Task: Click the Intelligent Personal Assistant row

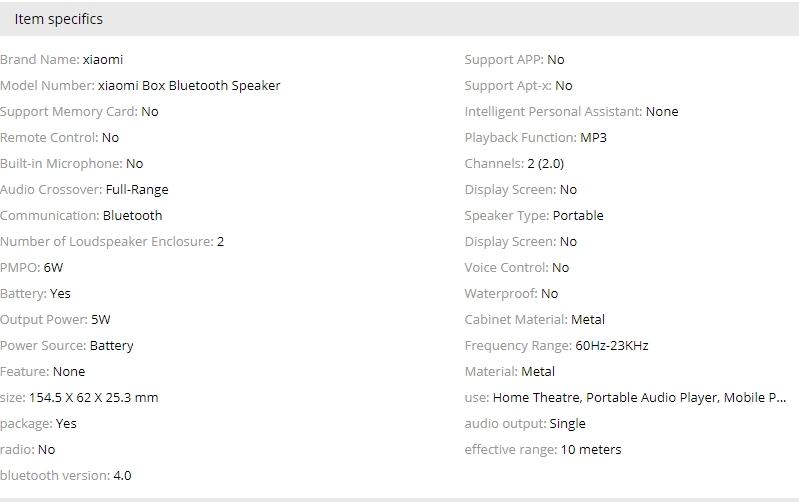Action: coord(571,112)
